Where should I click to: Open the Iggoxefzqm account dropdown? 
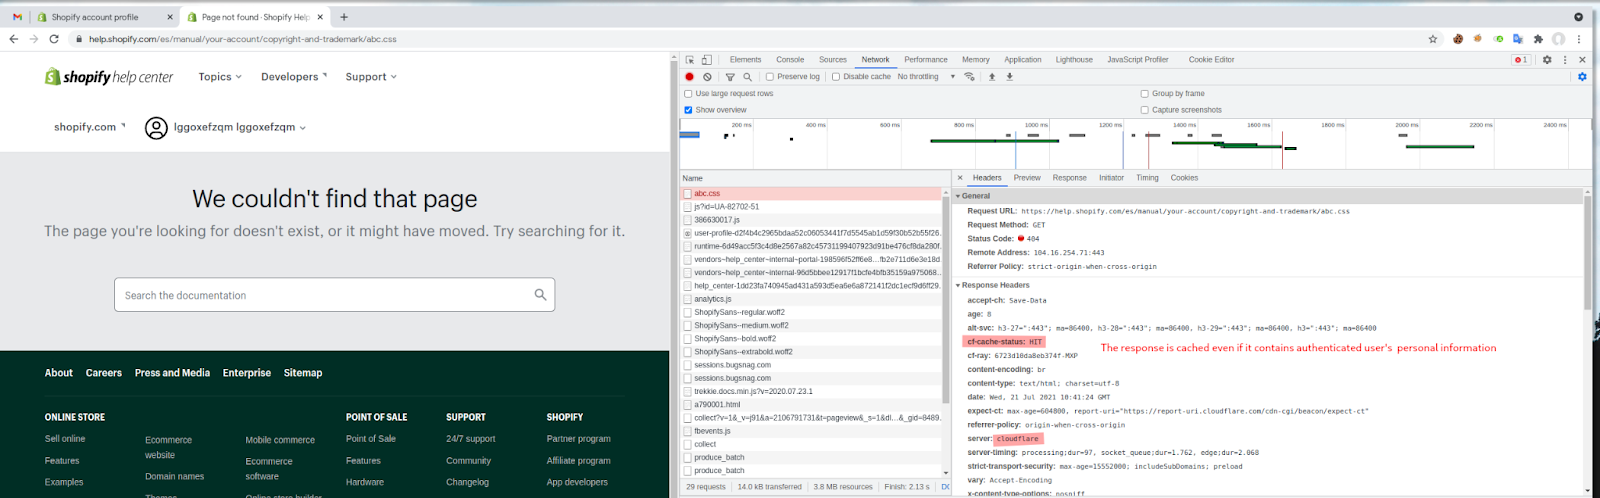click(240, 128)
